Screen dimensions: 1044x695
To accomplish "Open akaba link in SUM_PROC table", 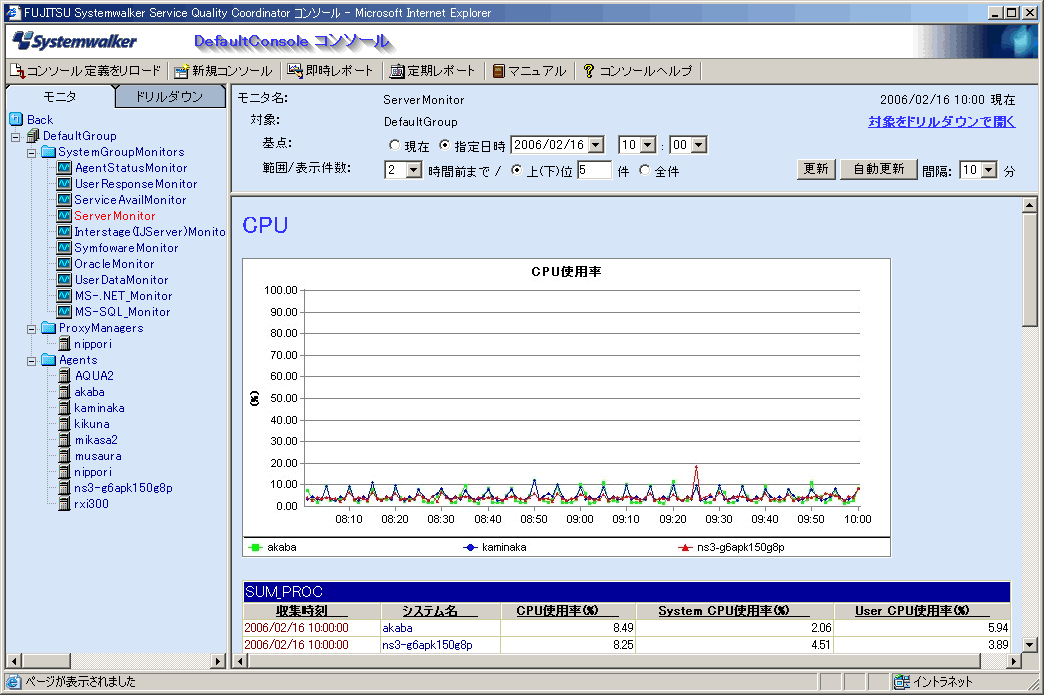I will coord(397,628).
